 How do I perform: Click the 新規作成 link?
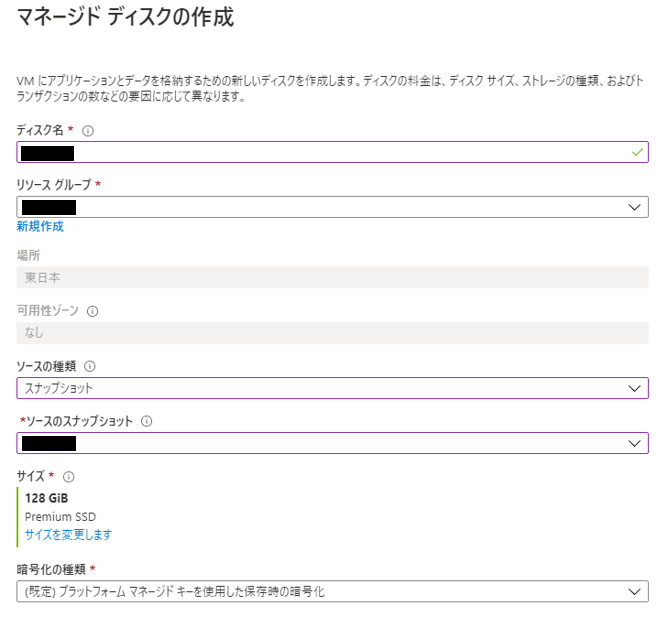[40, 227]
